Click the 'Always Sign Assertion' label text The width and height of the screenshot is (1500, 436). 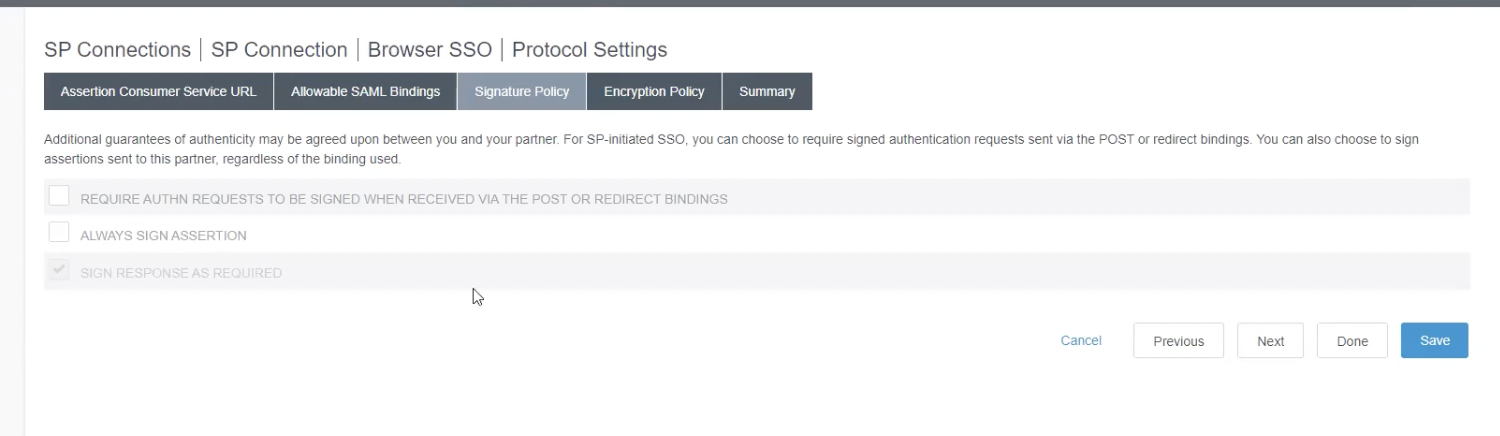tap(163, 236)
